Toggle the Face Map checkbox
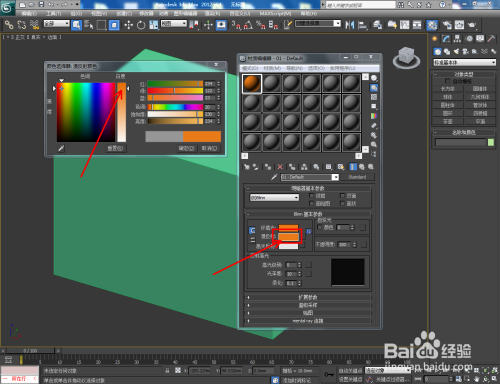 (x=311, y=203)
